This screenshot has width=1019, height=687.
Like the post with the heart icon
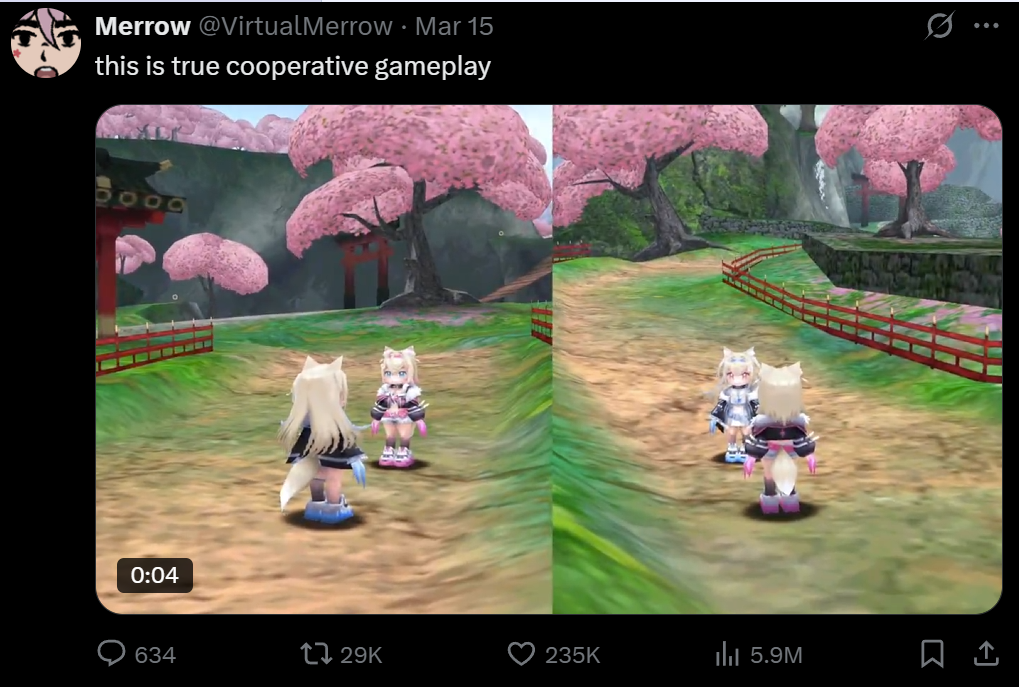coord(521,654)
